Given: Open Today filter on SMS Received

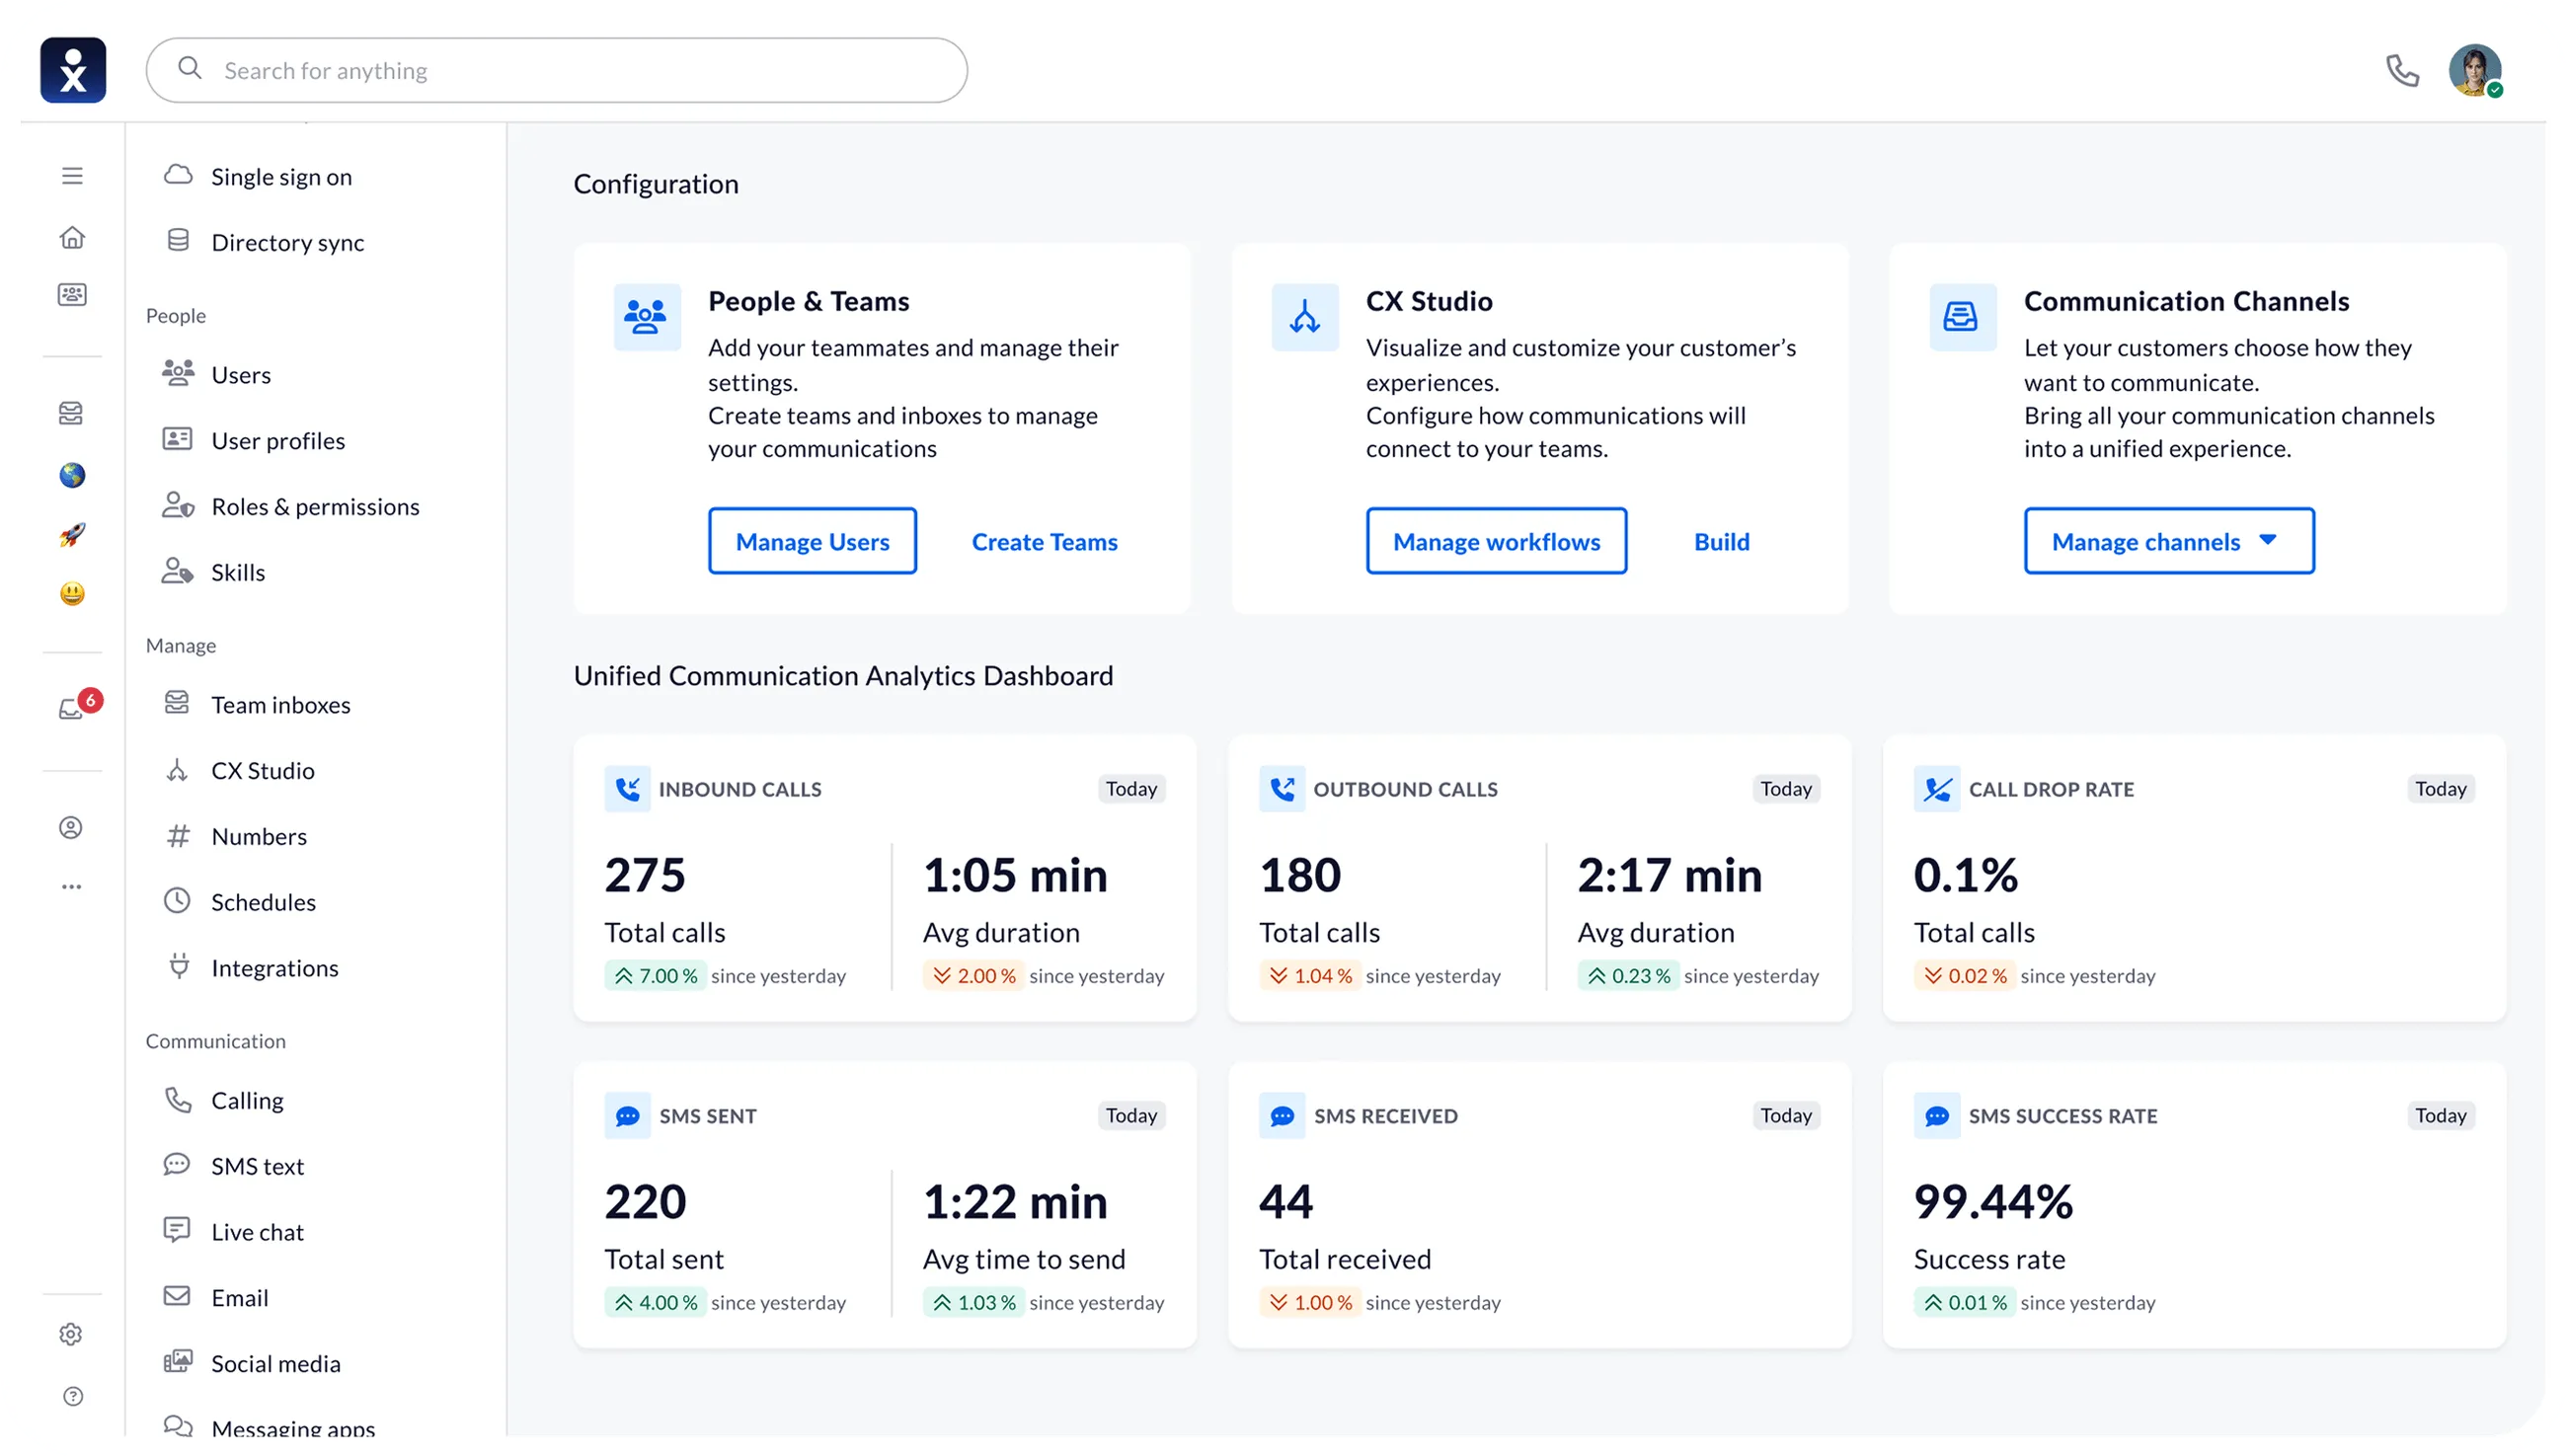Looking at the screenshot, I should pyautogui.click(x=1786, y=1116).
